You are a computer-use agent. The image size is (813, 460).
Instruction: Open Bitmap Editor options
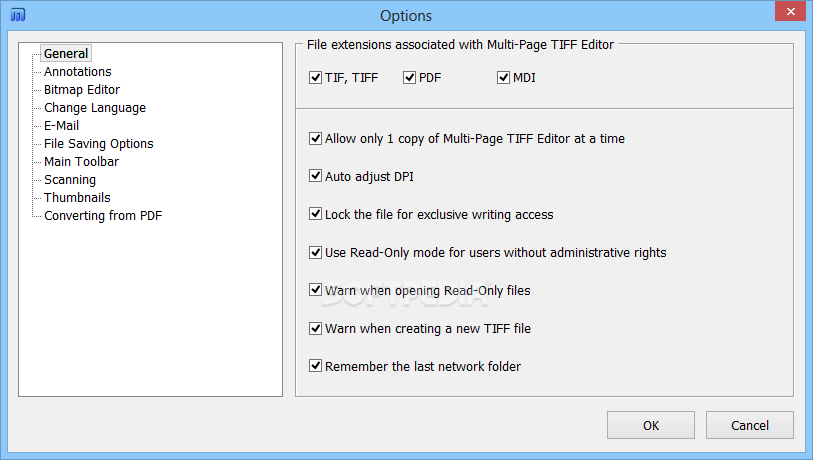click(82, 90)
